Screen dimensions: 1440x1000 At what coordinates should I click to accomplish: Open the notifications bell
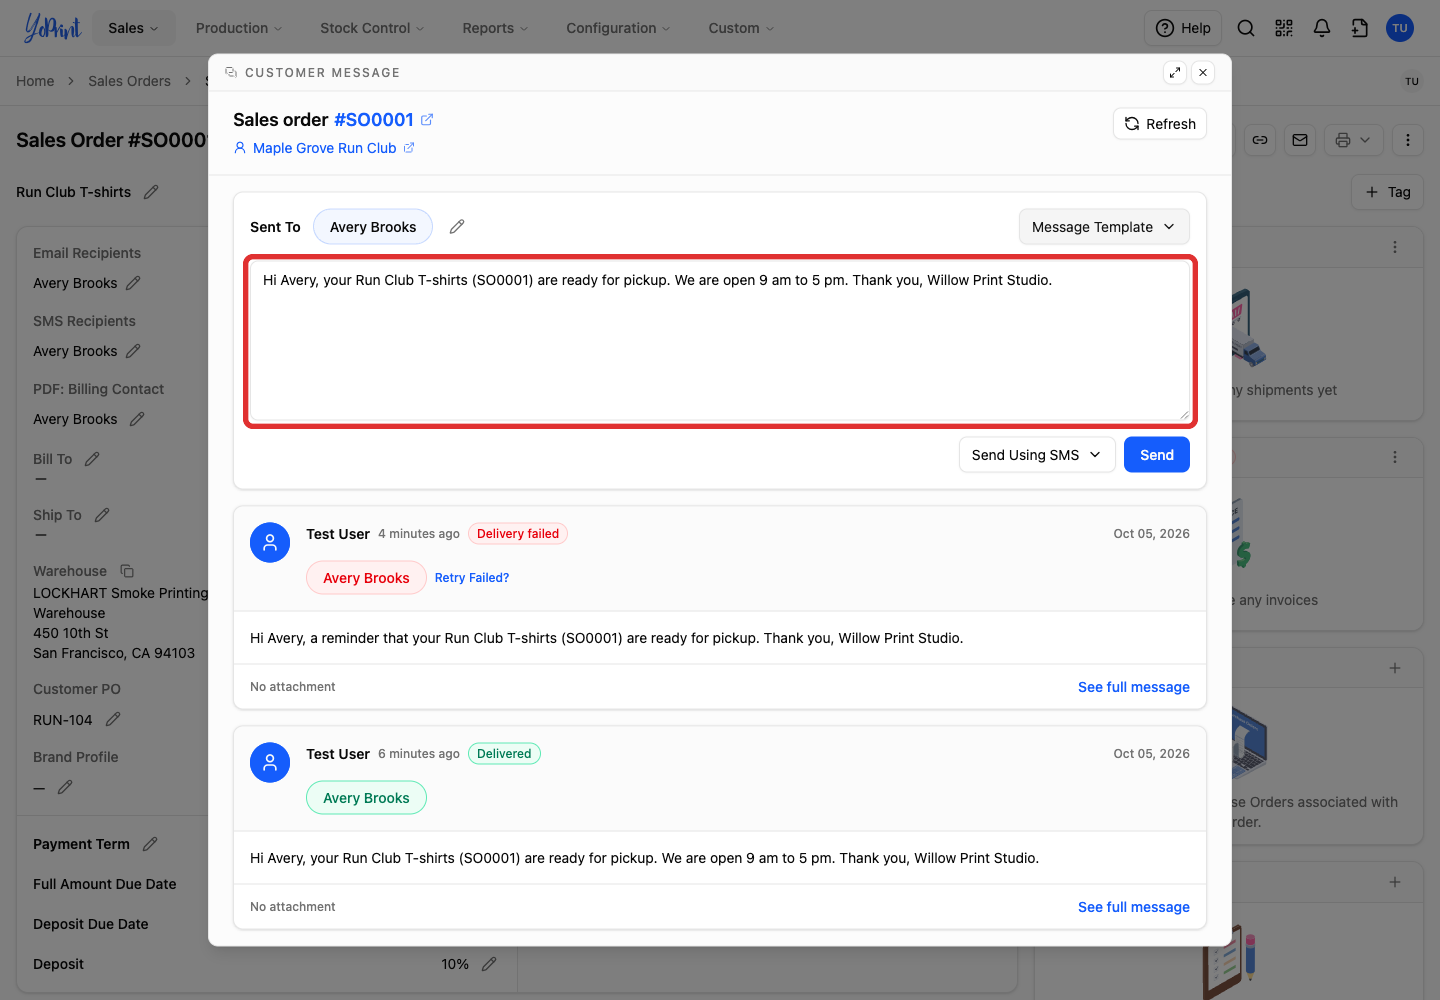pyautogui.click(x=1322, y=28)
